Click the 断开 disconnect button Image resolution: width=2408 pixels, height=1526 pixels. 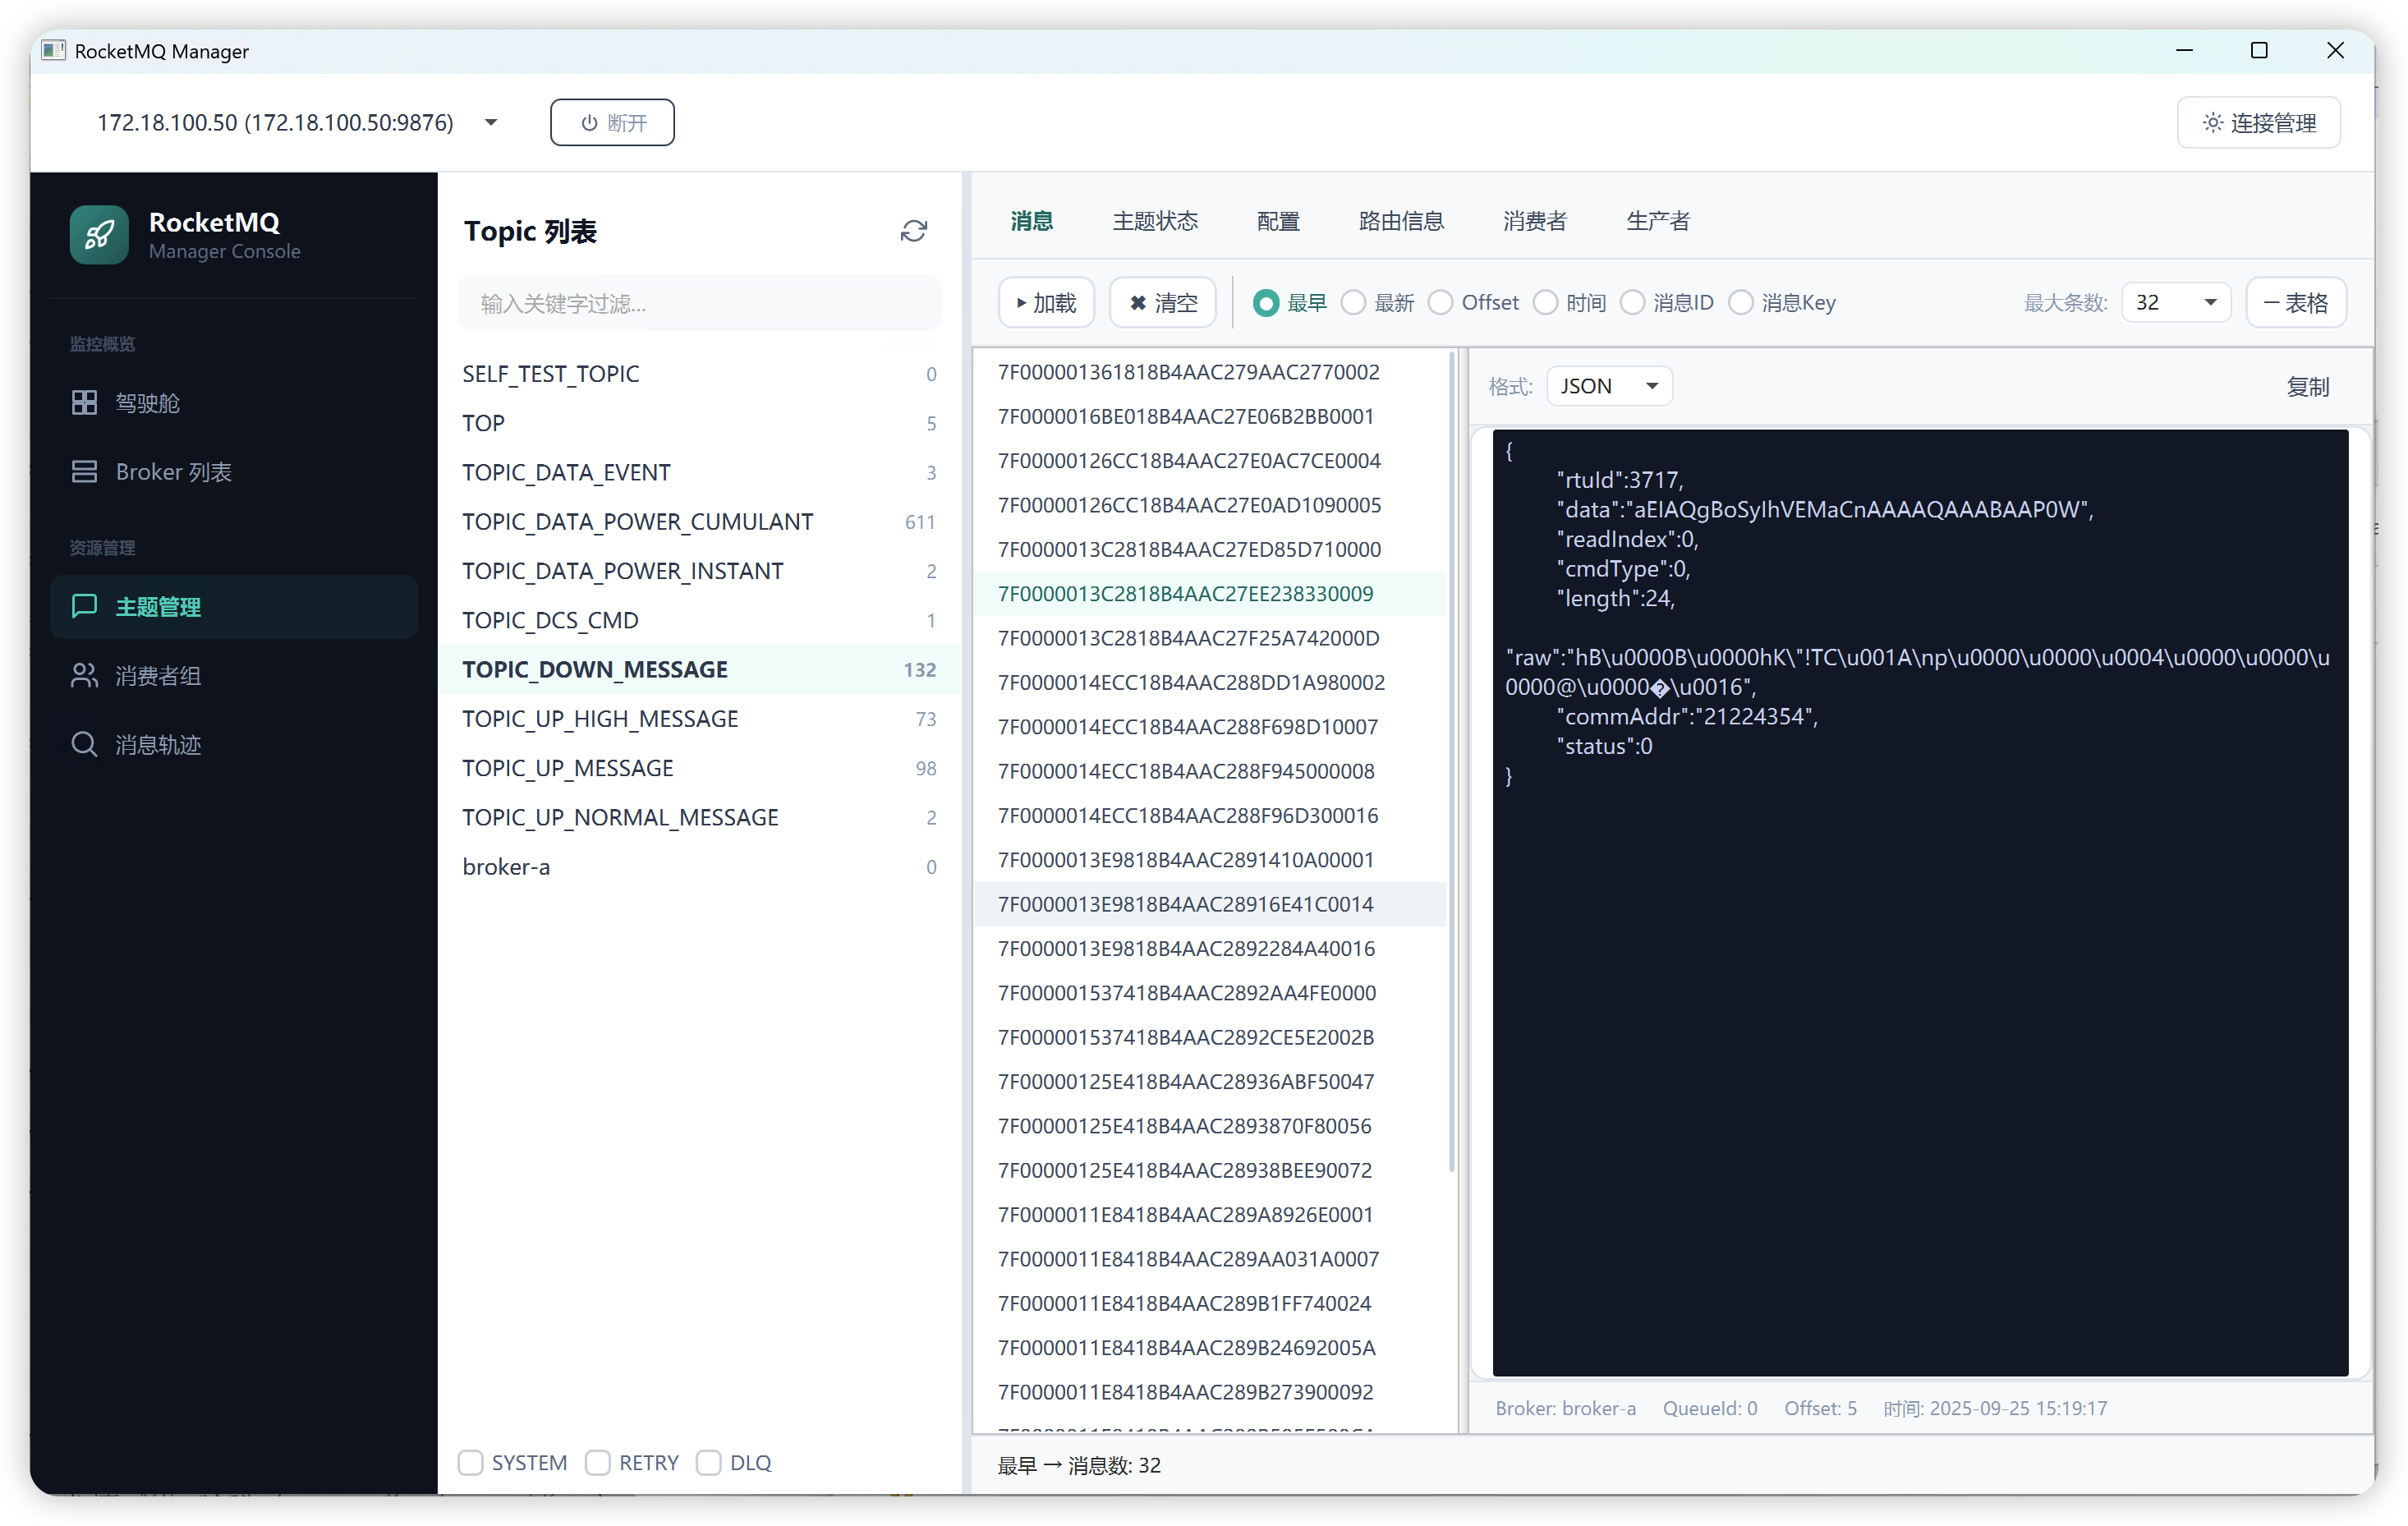[612, 123]
